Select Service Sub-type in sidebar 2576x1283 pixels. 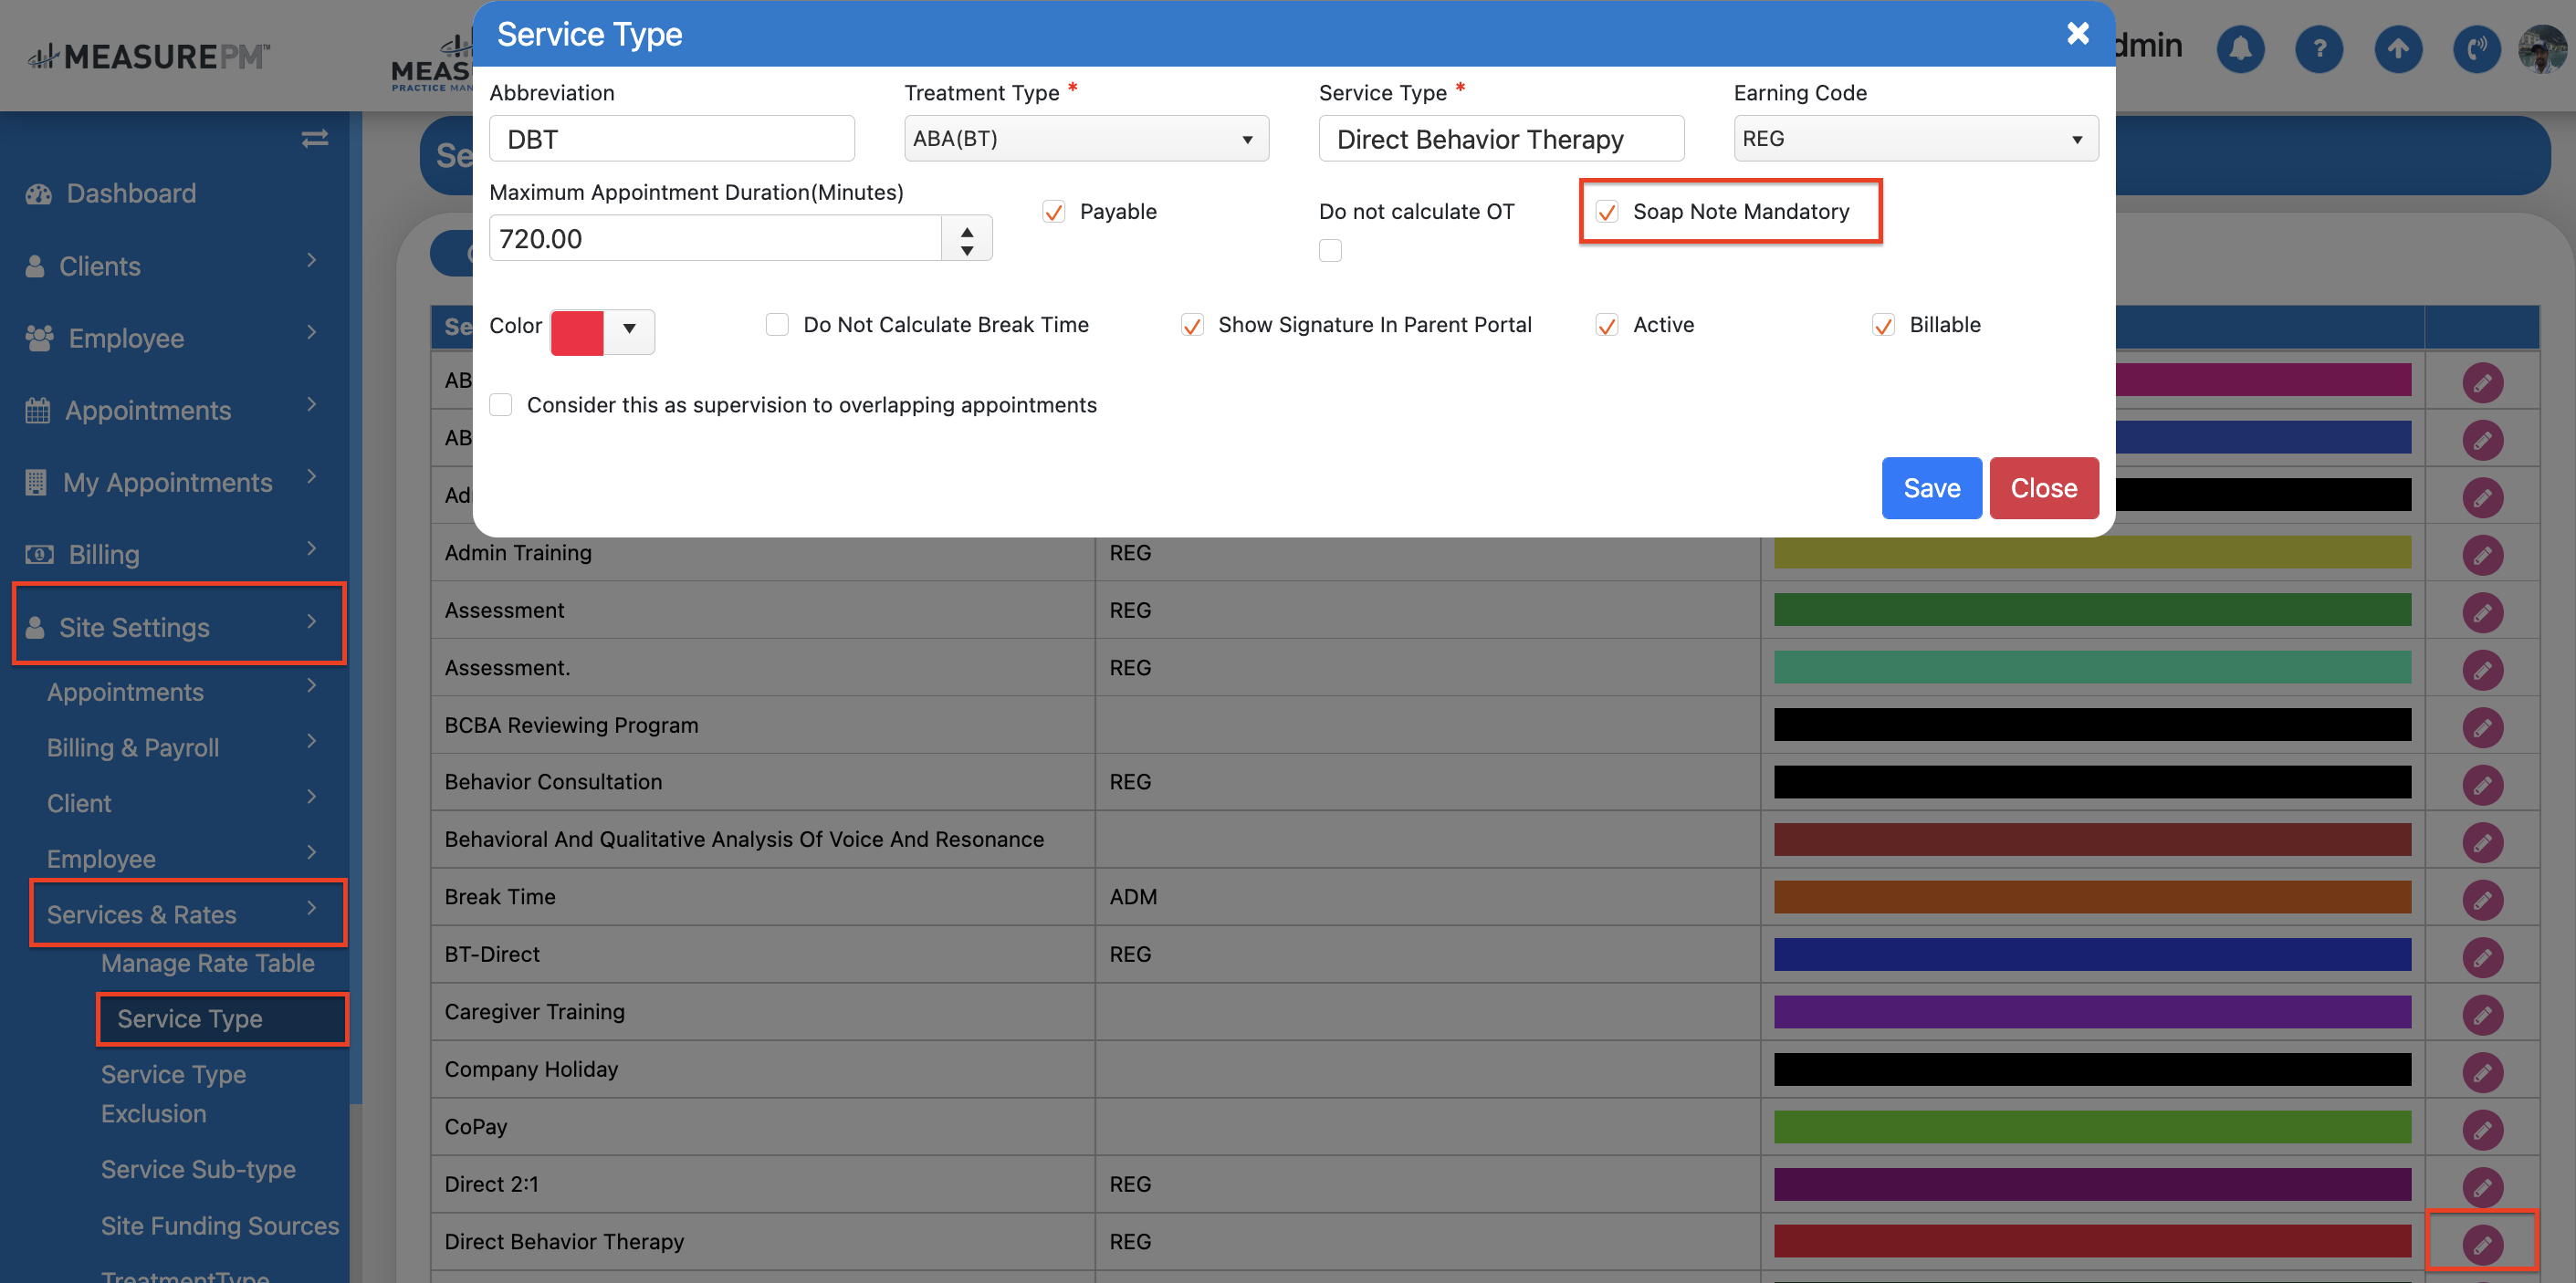tap(198, 1169)
